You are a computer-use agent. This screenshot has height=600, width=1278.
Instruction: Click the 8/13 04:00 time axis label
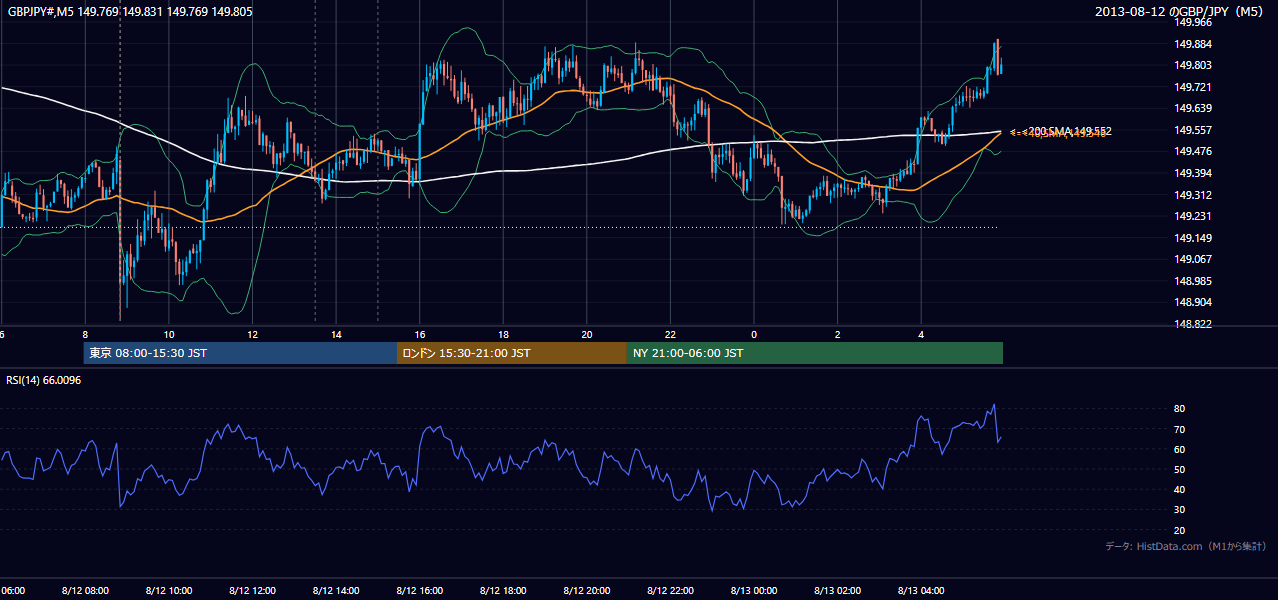[x=921, y=591]
